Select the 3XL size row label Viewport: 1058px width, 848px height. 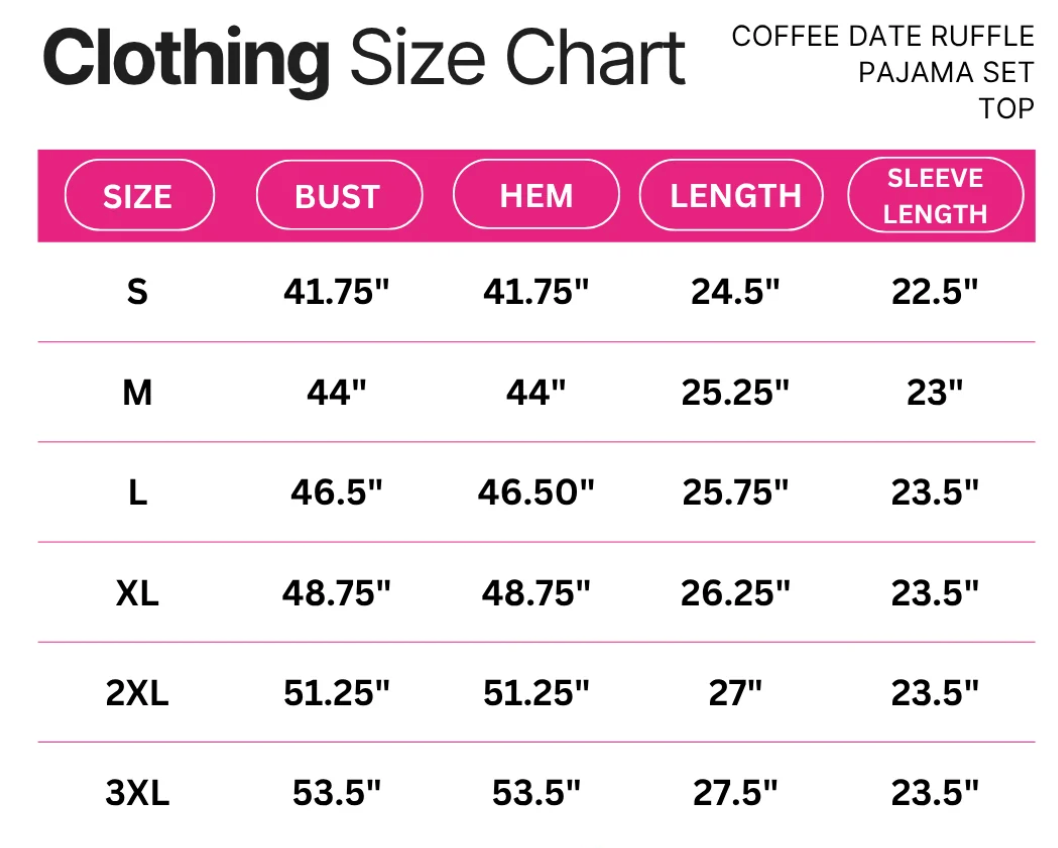pyautogui.click(x=138, y=793)
